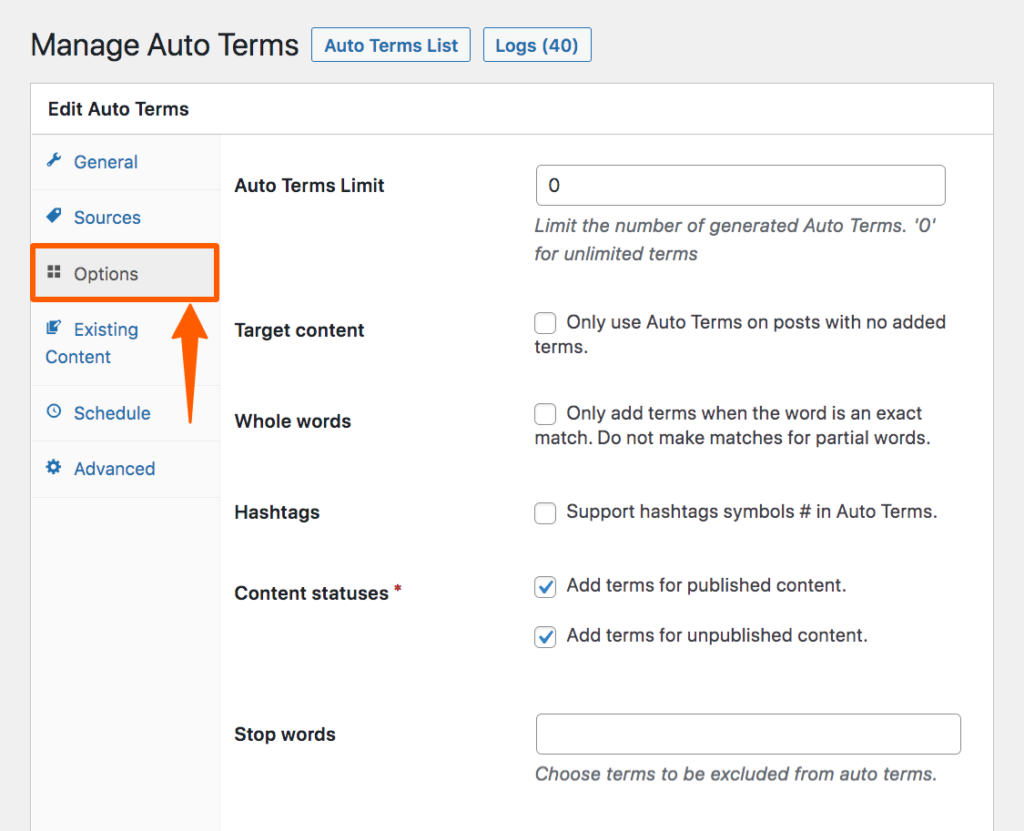Viewport: 1024px width, 831px height.
Task: Click the tag icon beside Sources
Action: (54, 216)
